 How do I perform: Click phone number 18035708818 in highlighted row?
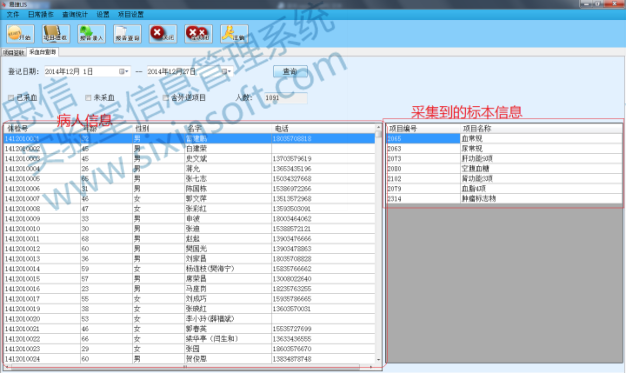coord(292,139)
